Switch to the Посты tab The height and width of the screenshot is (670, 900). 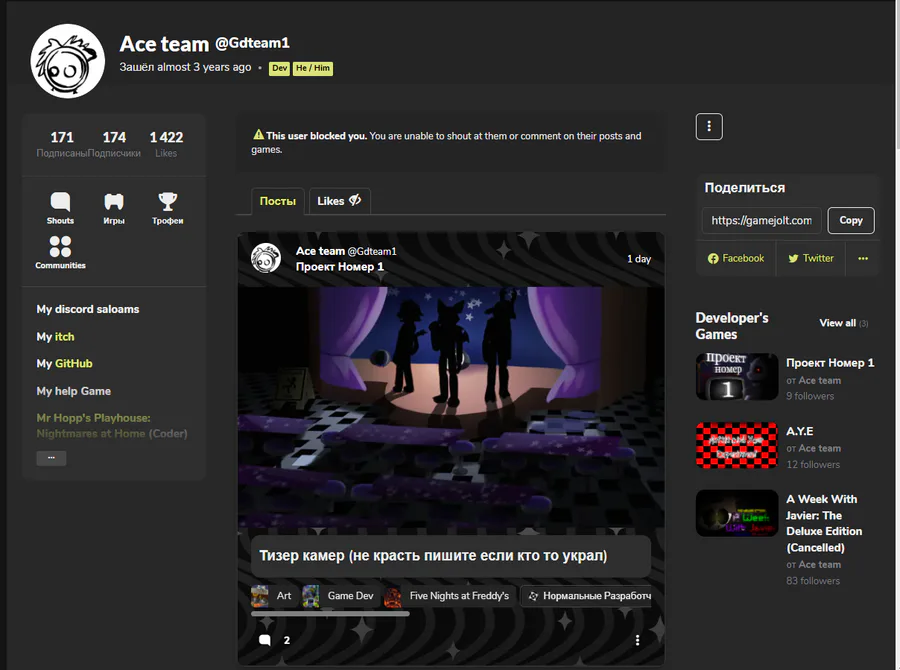tap(277, 201)
